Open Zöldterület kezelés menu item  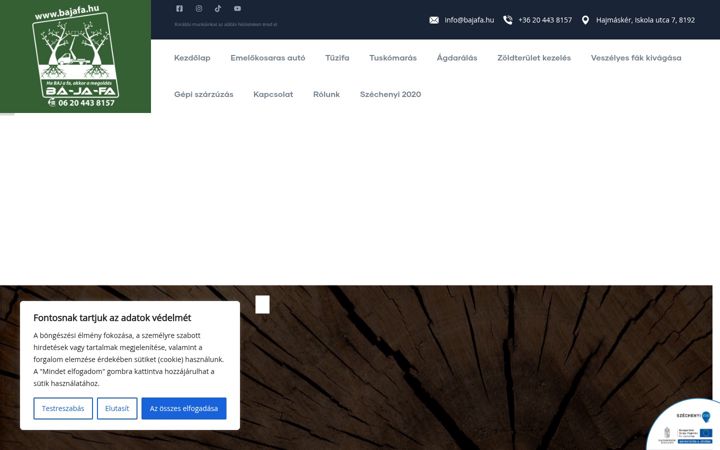(534, 58)
